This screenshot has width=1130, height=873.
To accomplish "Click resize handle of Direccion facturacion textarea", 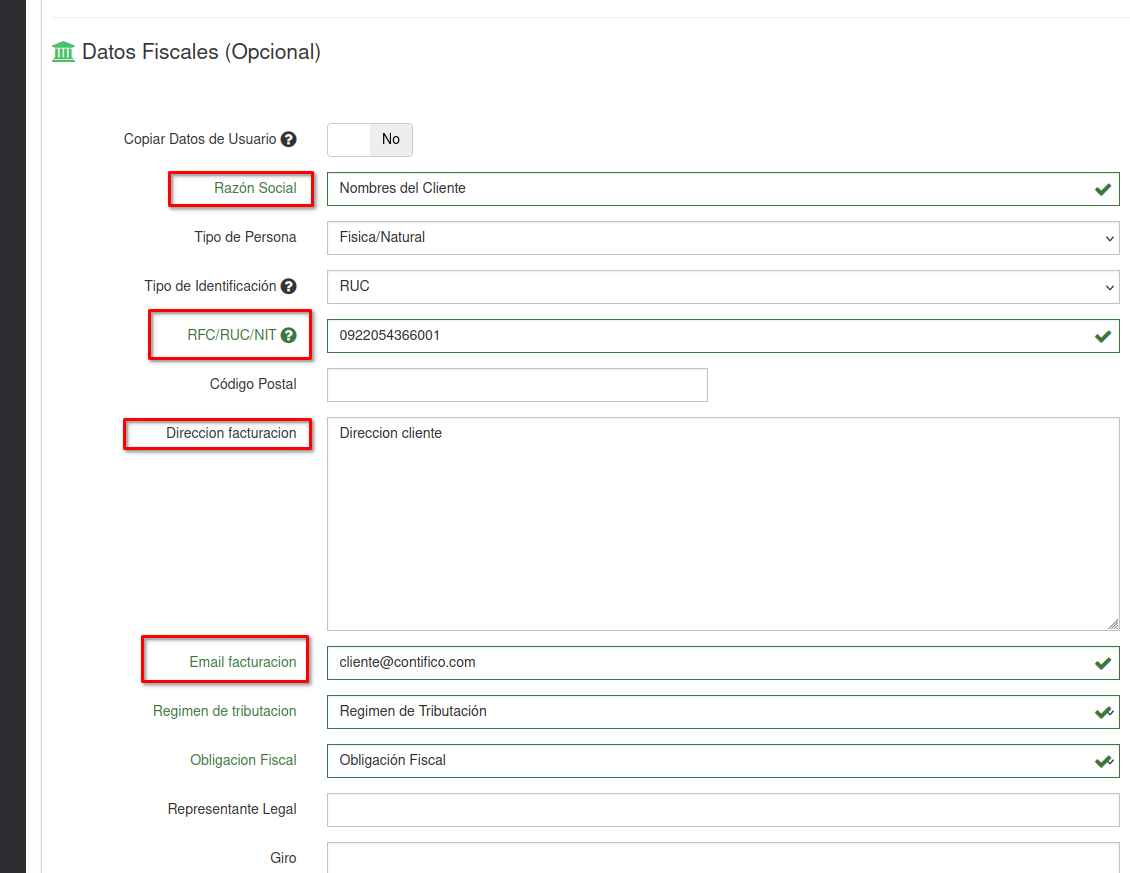I will [x=1113, y=623].
